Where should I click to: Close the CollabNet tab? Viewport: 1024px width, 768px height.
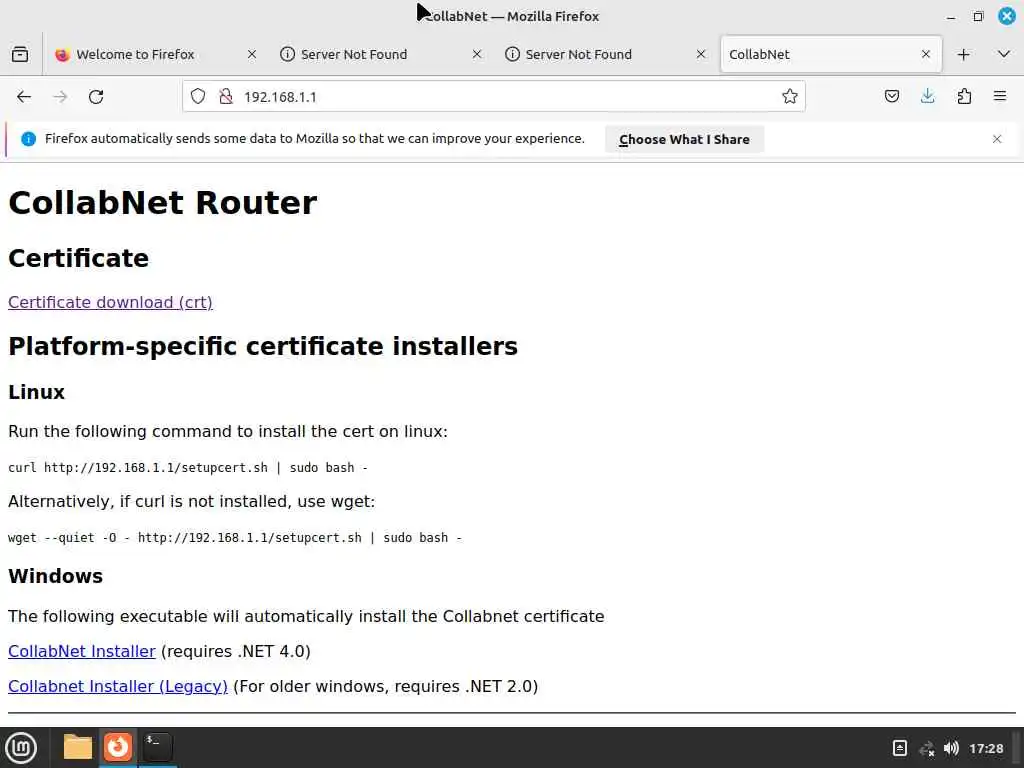925,54
